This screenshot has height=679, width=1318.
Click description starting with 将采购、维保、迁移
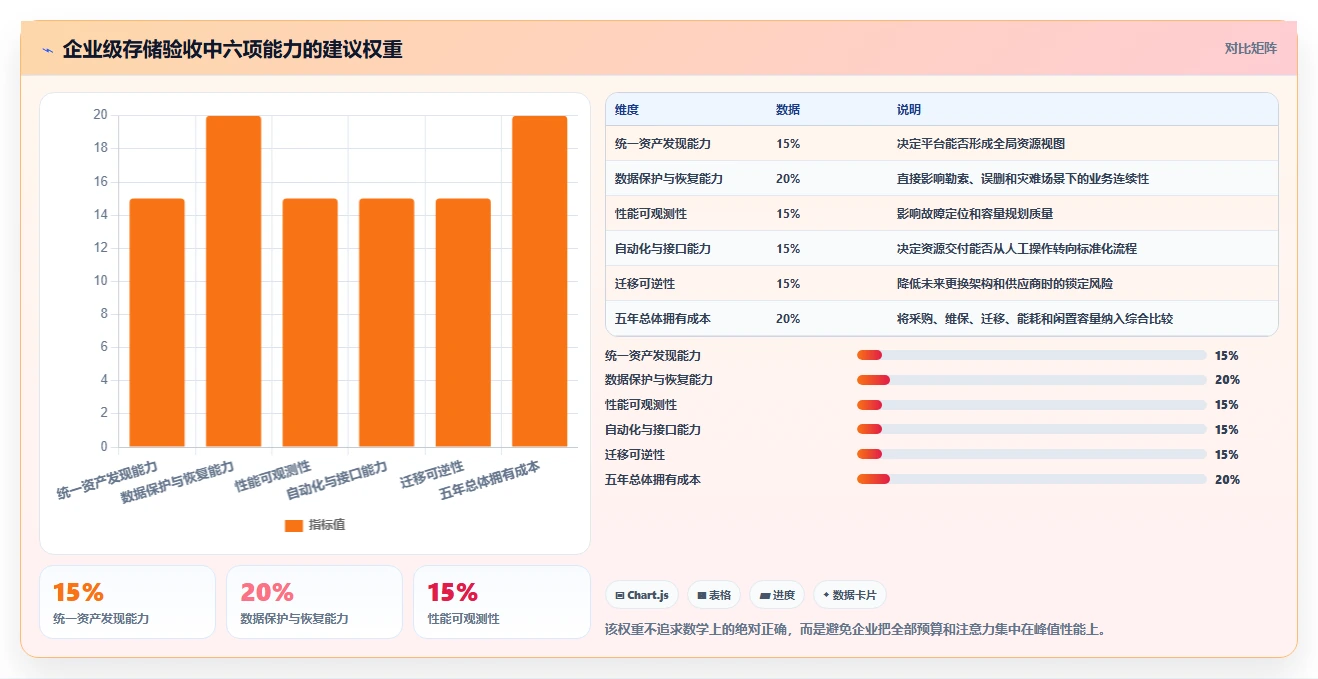click(1035, 319)
